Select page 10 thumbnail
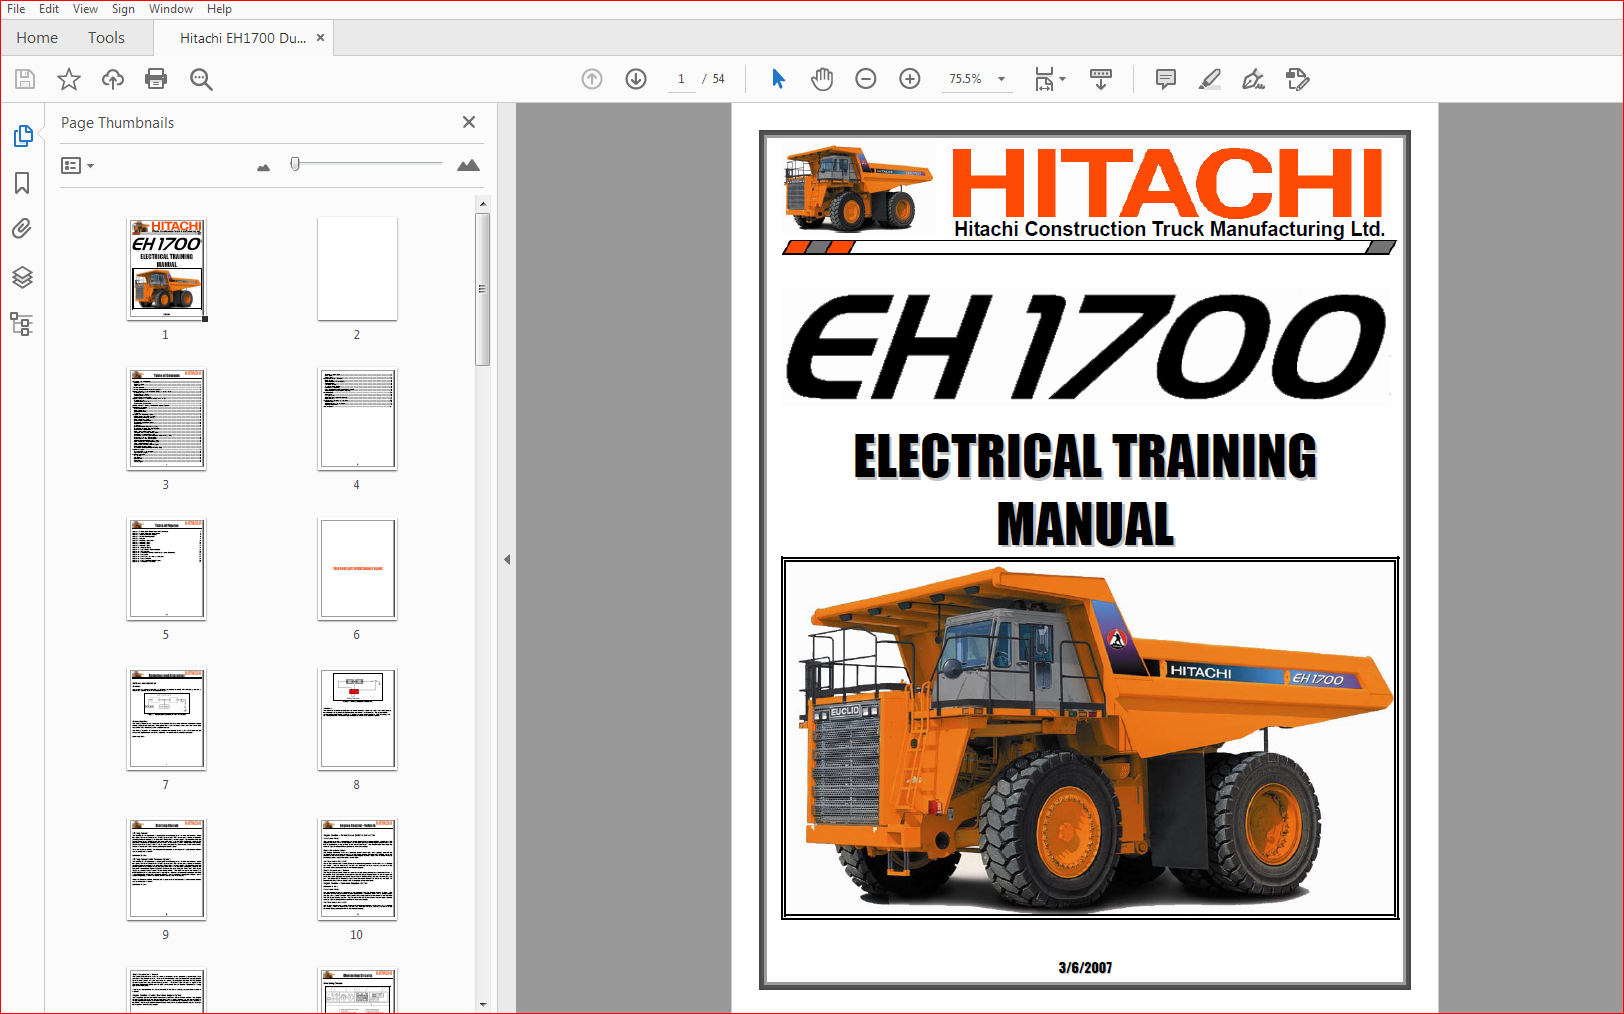 tap(357, 869)
